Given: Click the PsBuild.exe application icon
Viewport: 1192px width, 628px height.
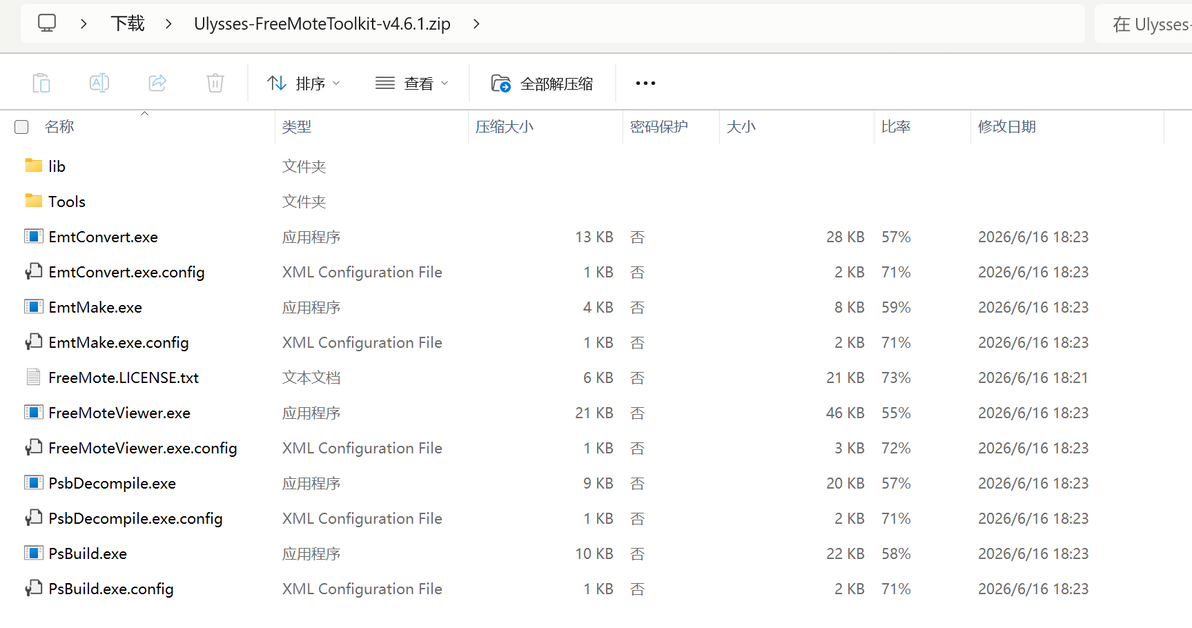Looking at the screenshot, I should tap(33, 553).
